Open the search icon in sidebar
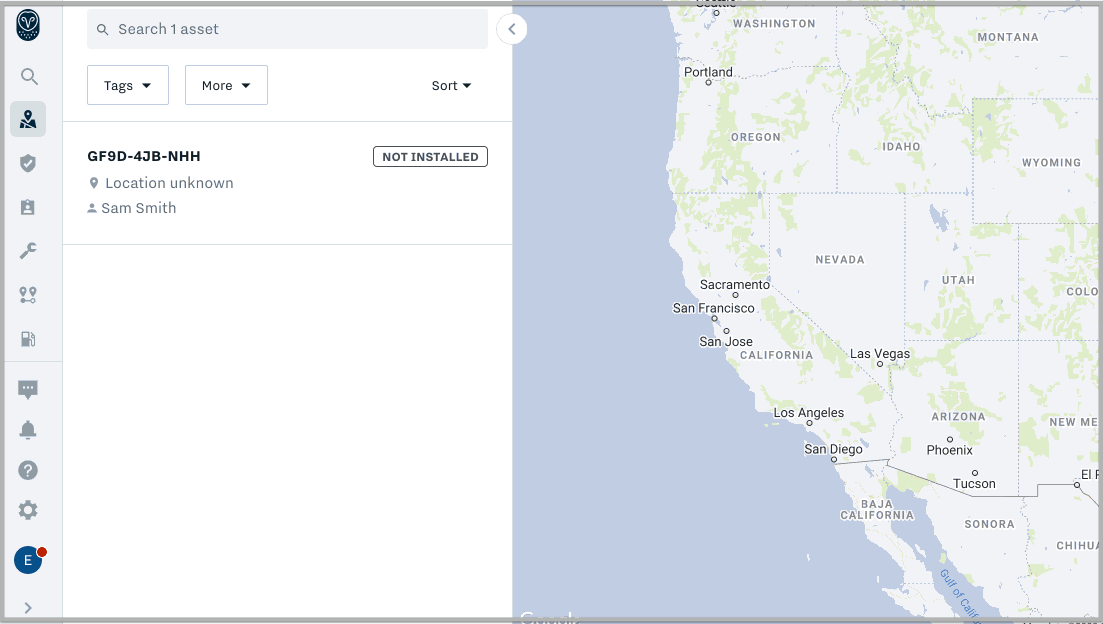Image resolution: width=1103 pixels, height=624 pixels. 29,76
